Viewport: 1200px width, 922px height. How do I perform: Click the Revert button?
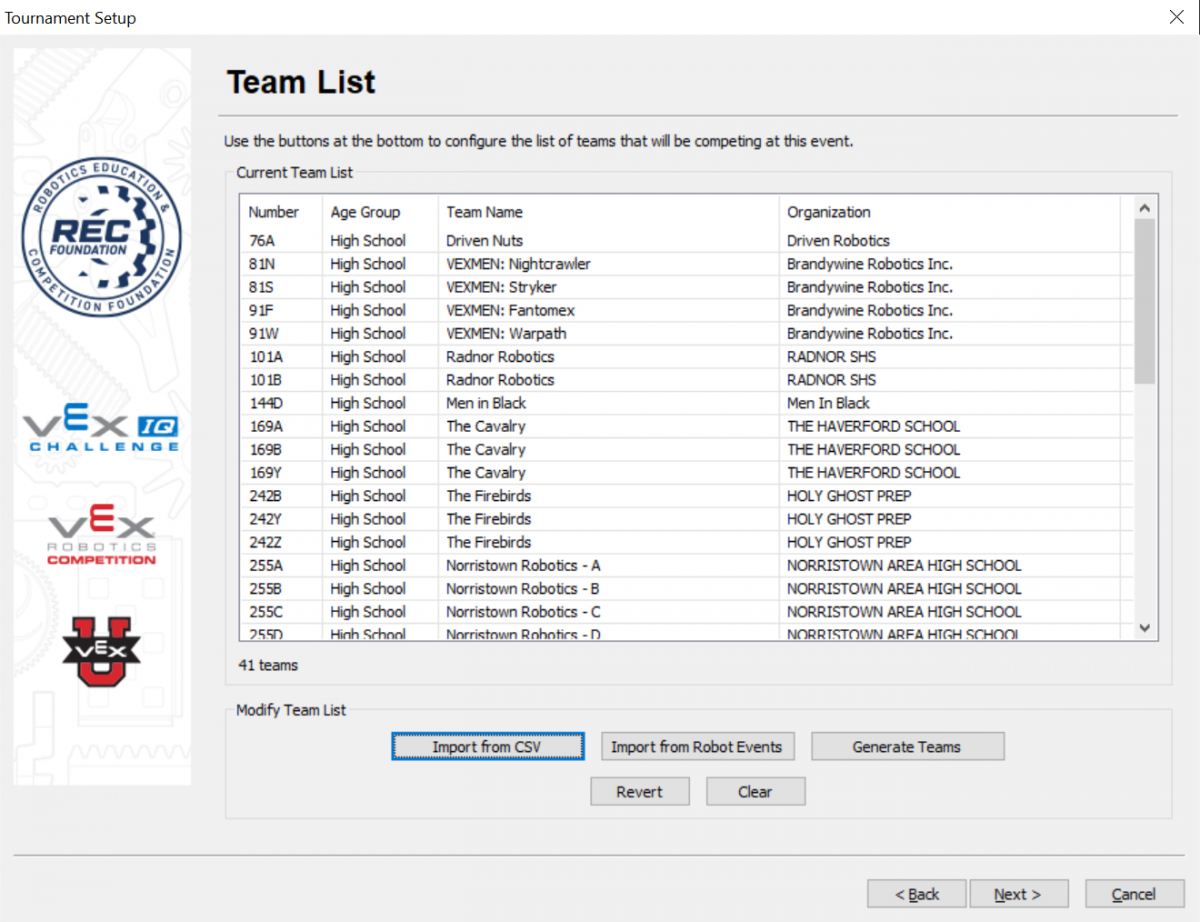coord(639,791)
